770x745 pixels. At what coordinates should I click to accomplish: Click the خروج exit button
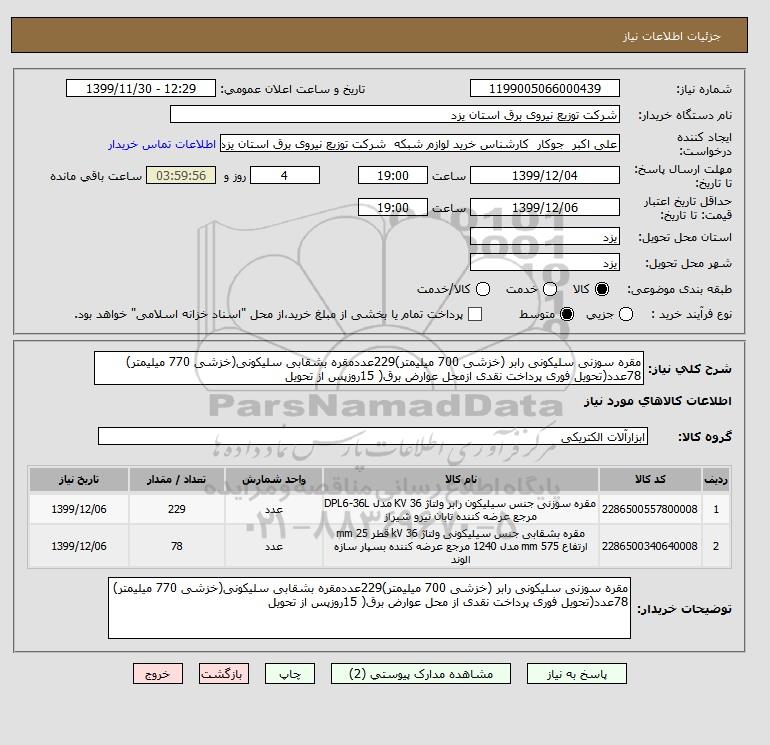[158, 674]
